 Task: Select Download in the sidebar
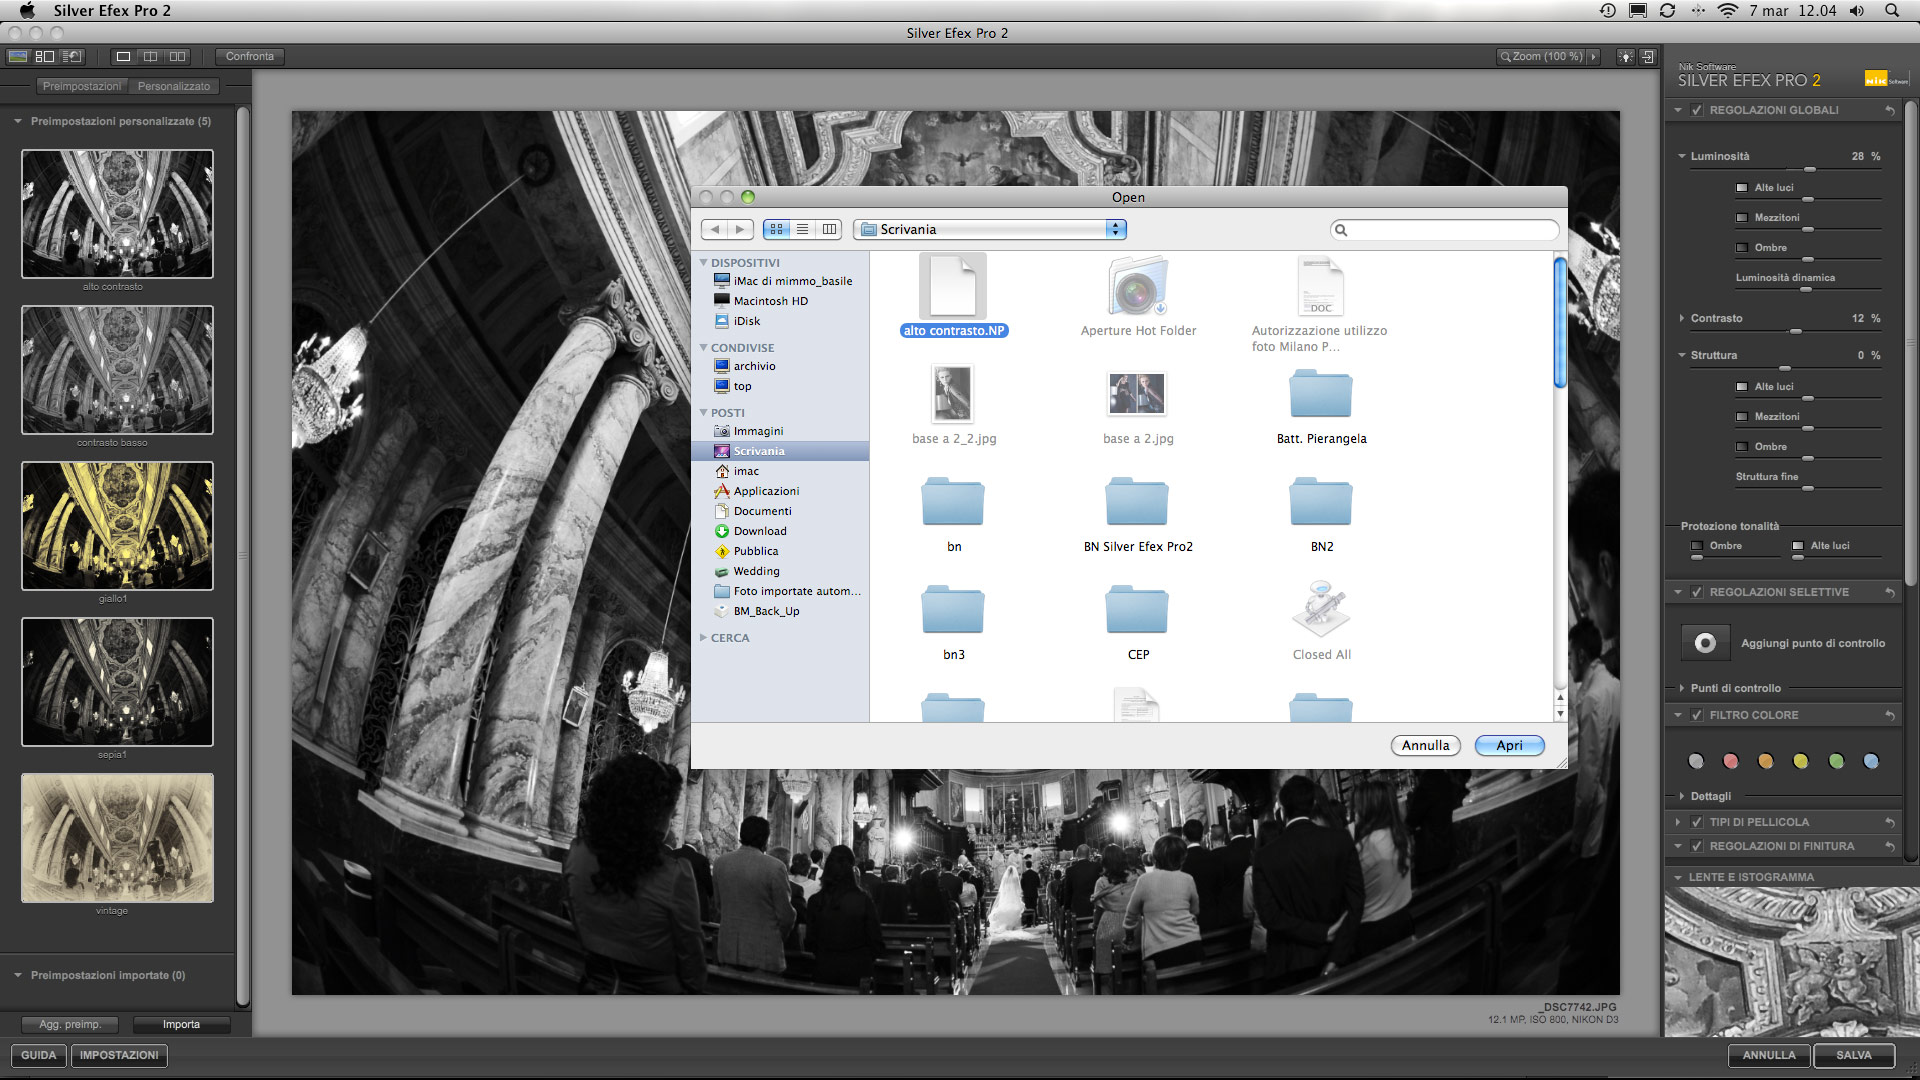tap(760, 531)
